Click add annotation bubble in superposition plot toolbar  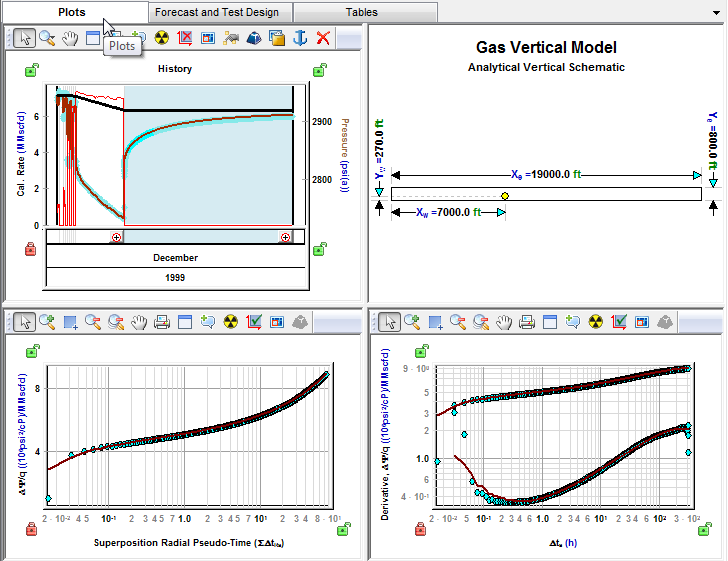(x=208, y=321)
